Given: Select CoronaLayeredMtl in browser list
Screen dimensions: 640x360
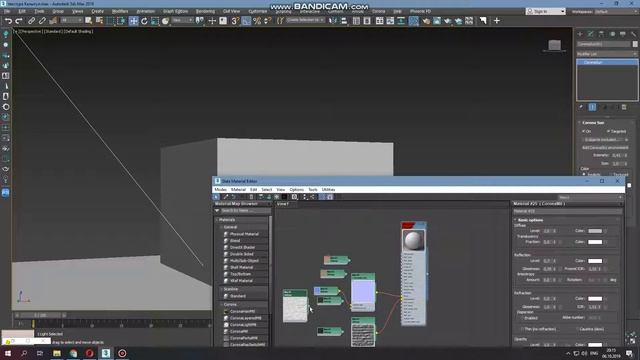Looking at the screenshot, I should click(245, 318).
